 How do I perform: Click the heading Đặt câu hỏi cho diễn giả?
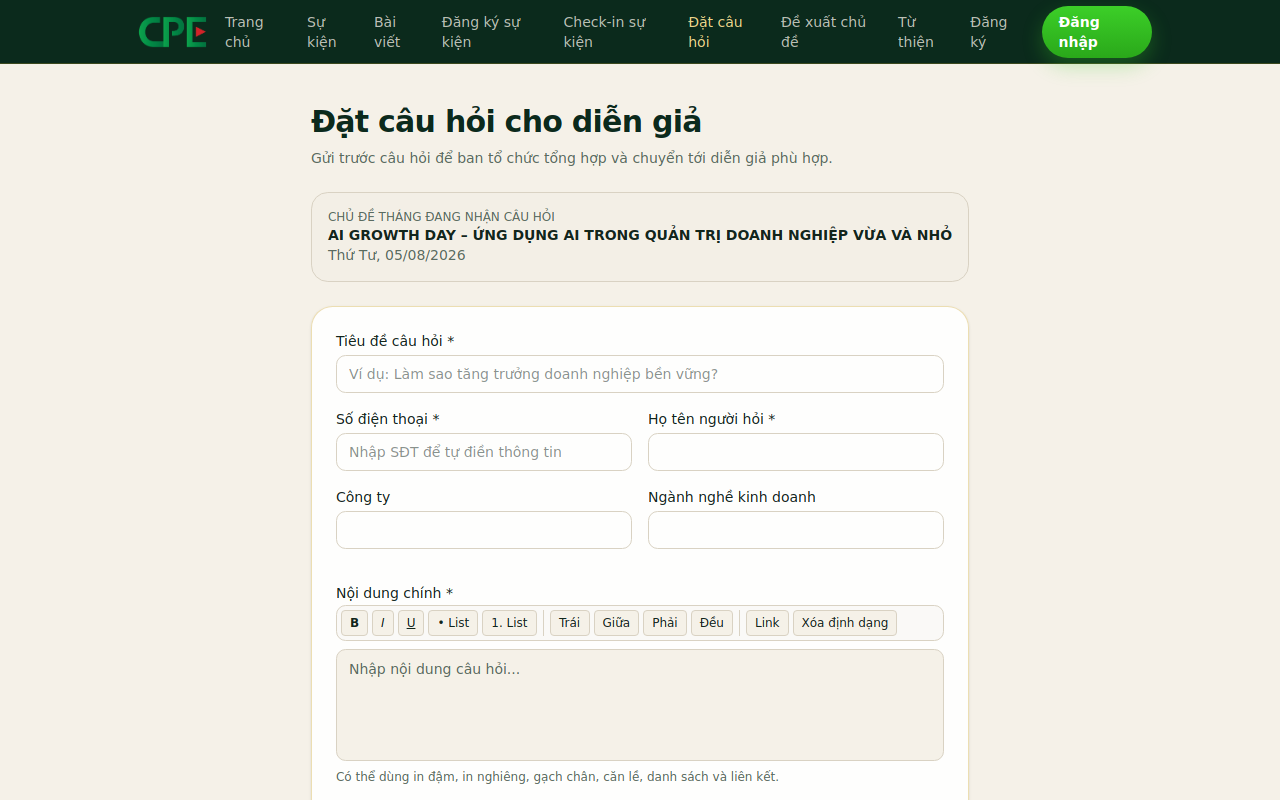506,121
